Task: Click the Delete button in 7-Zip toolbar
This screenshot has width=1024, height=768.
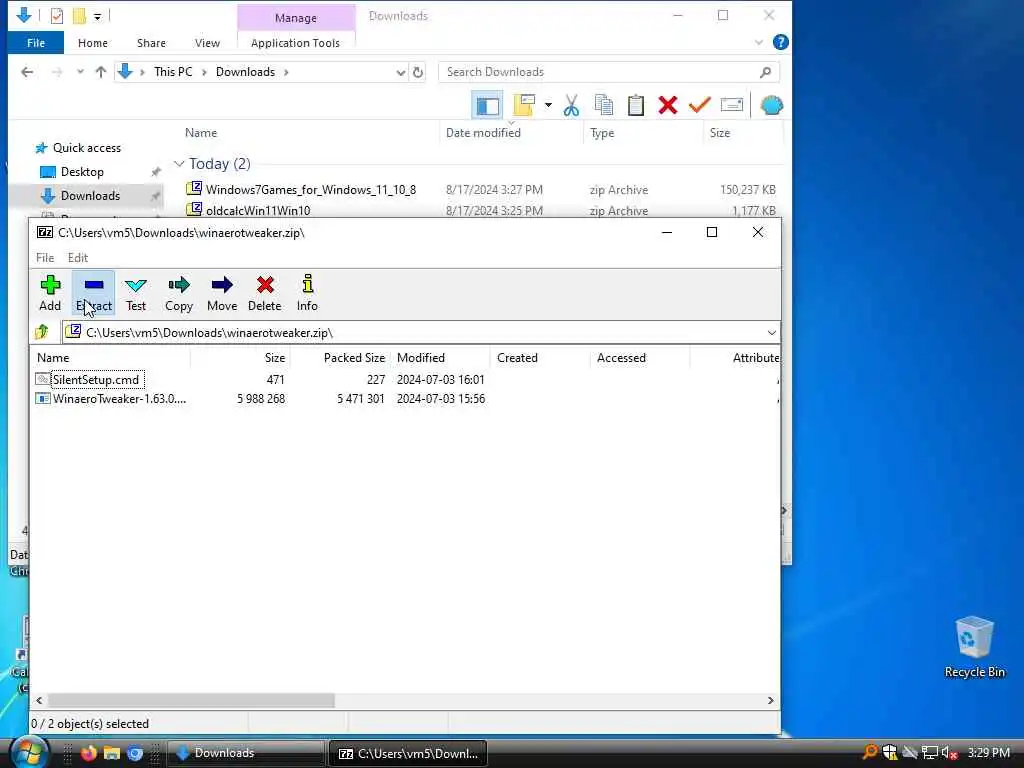Action: pos(264,293)
